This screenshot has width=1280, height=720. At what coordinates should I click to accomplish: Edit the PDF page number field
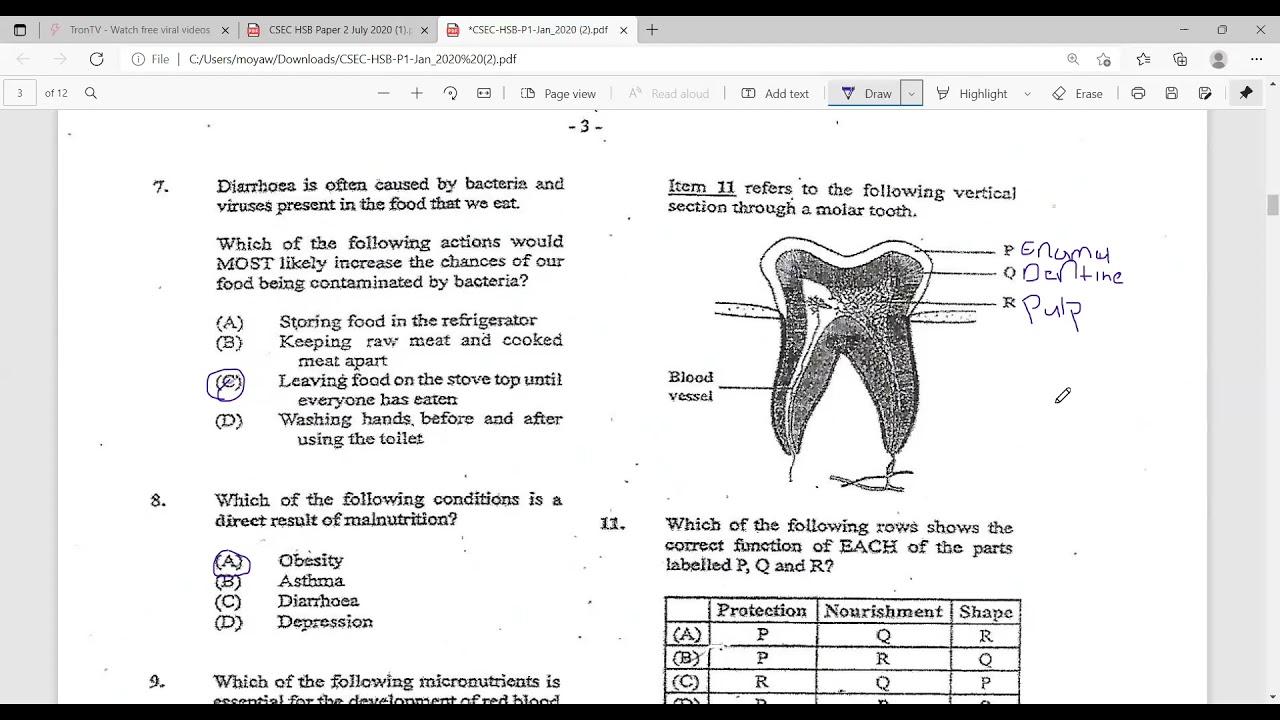click(x=20, y=93)
